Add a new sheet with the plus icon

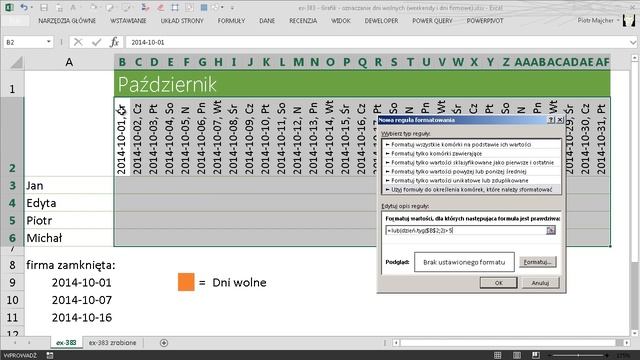tap(164, 343)
